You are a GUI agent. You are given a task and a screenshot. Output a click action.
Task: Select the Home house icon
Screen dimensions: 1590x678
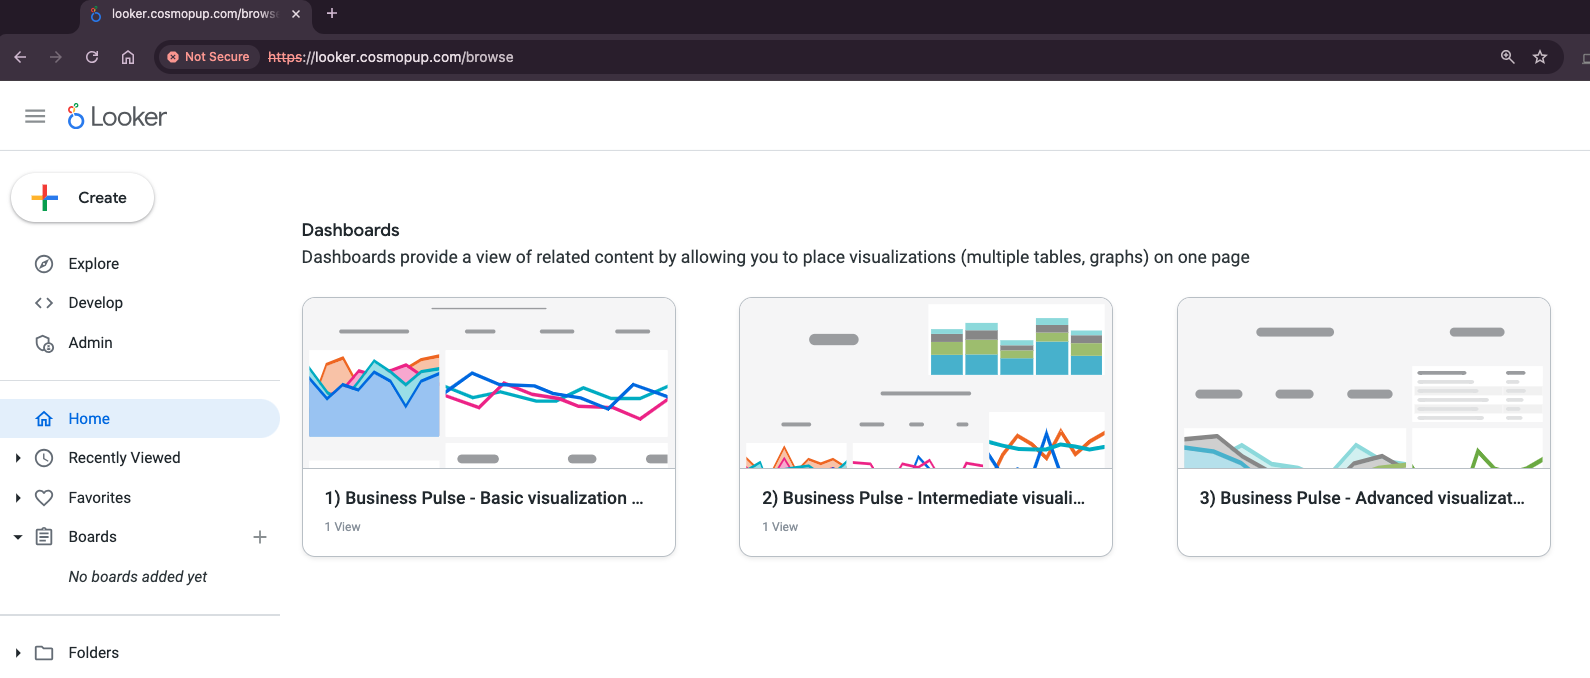44,419
